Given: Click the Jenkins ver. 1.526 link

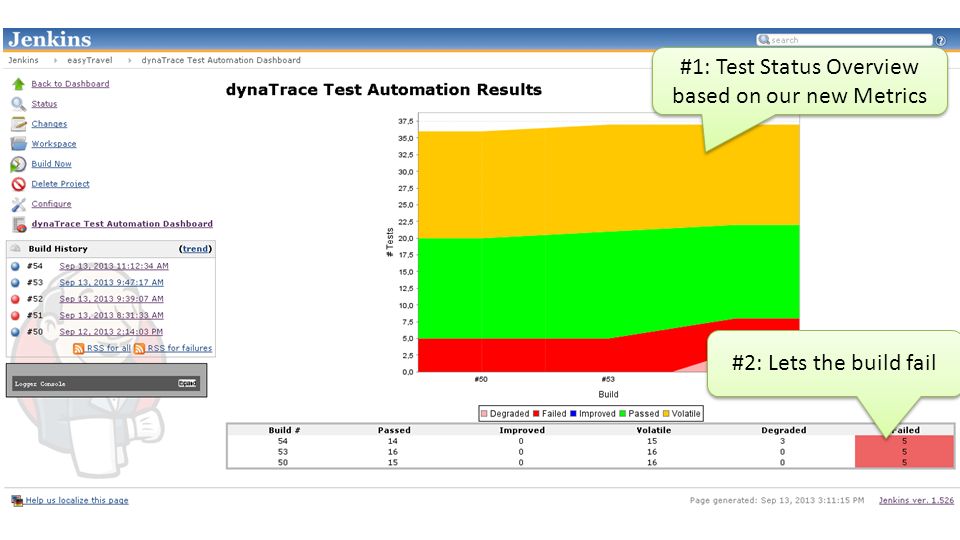Looking at the screenshot, I should point(916,501).
